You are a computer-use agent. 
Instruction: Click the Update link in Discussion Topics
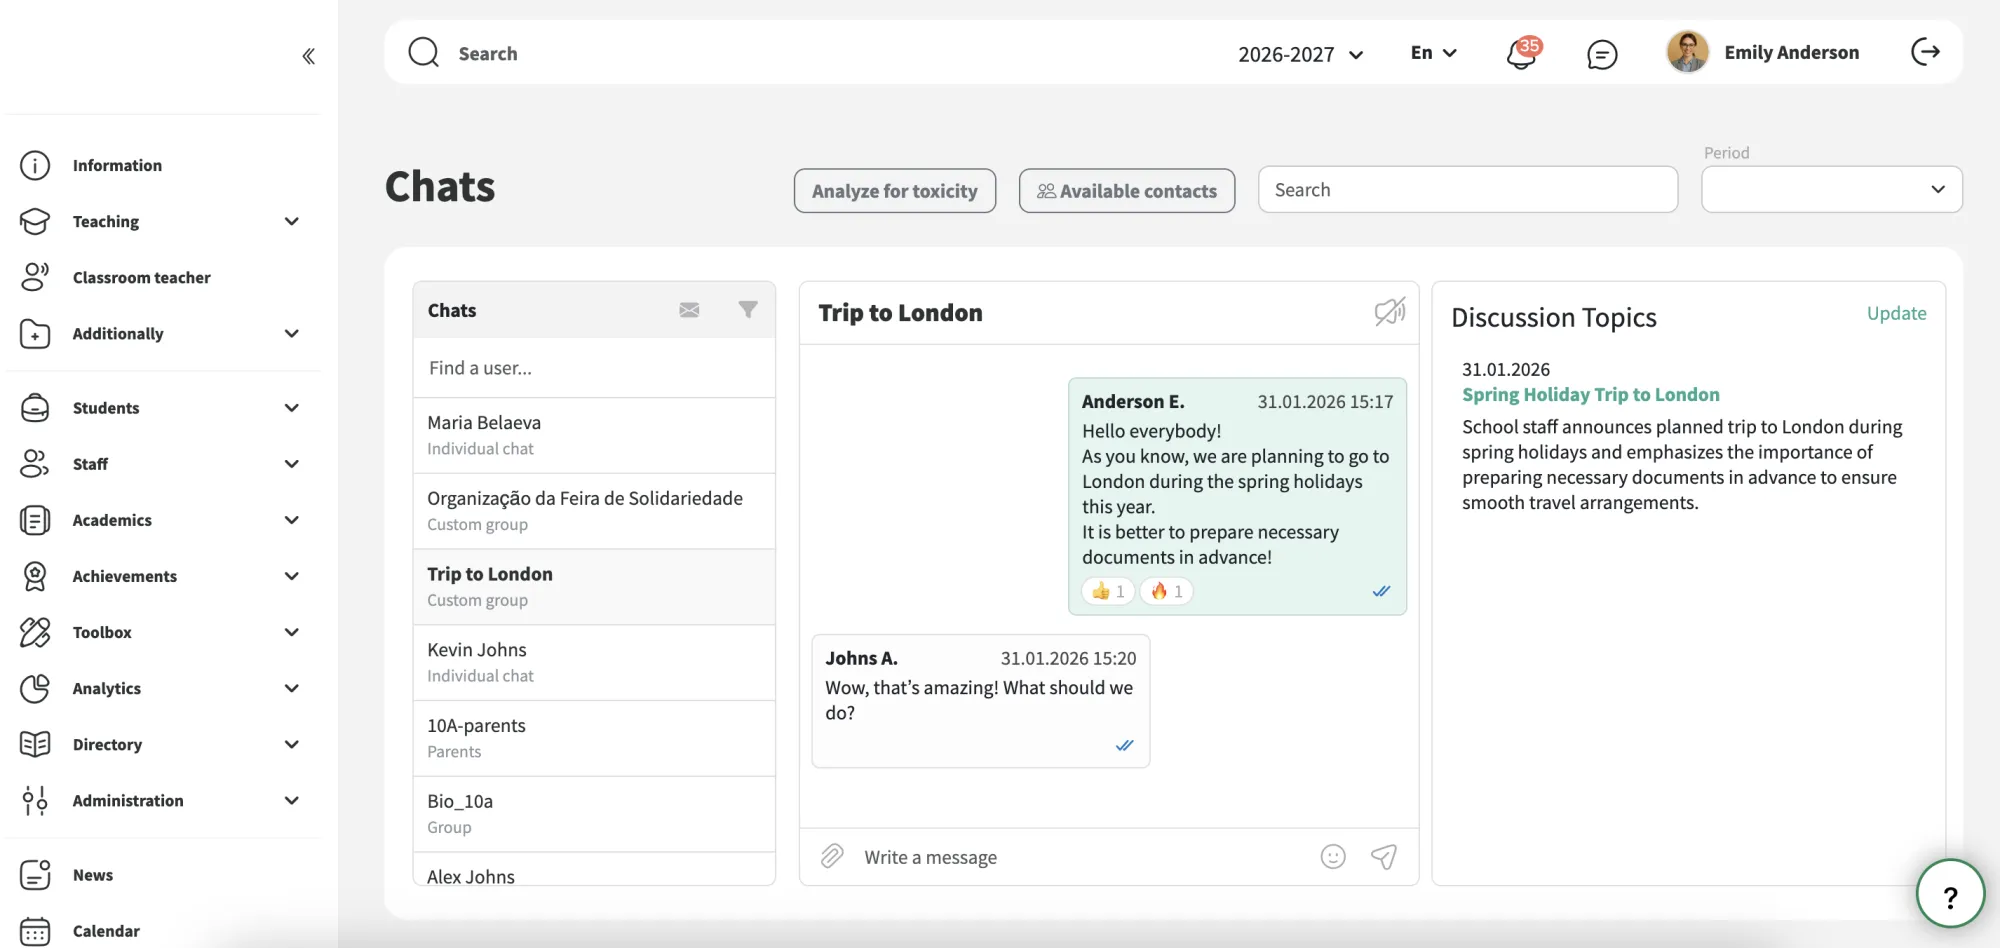1896,313
